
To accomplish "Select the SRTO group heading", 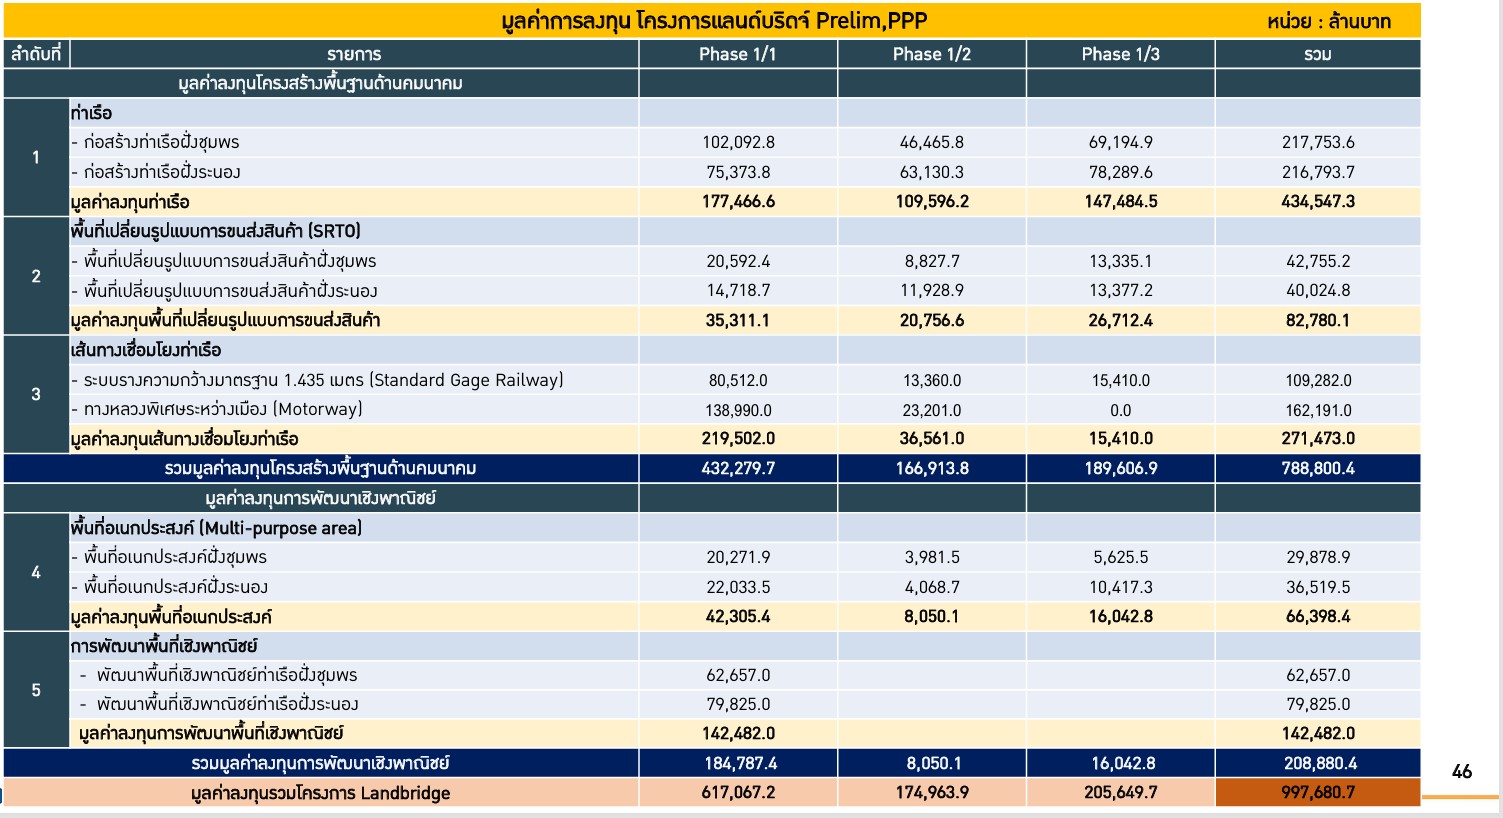I will pyautogui.click(x=215, y=231).
